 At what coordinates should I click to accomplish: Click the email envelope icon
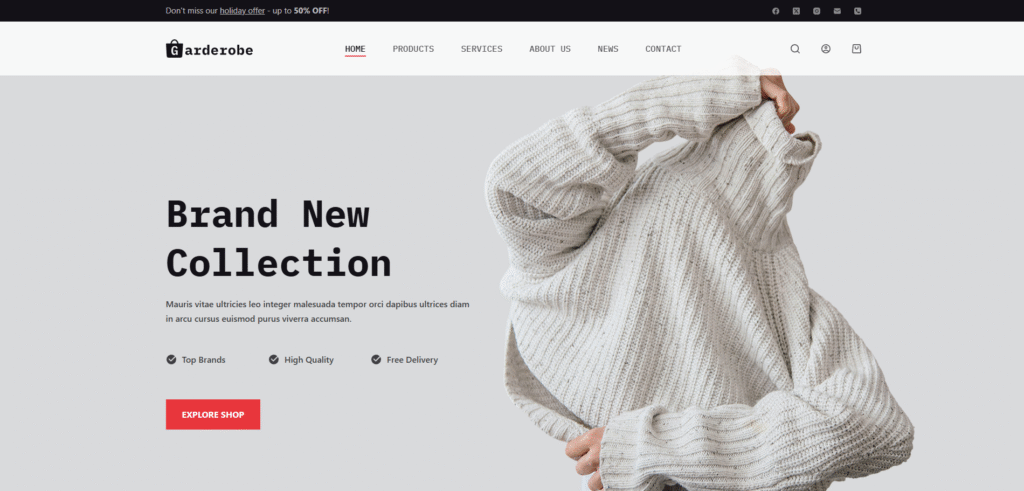837,11
